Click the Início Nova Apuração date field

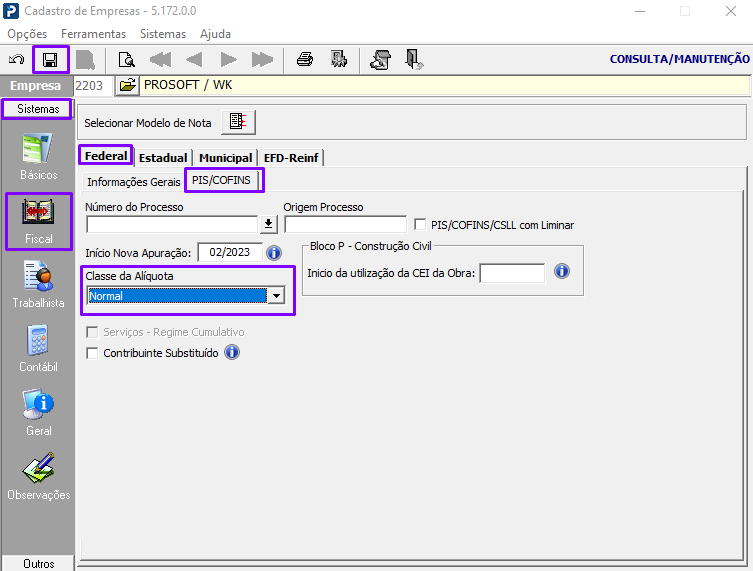pyautogui.click(x=230, y=253)
